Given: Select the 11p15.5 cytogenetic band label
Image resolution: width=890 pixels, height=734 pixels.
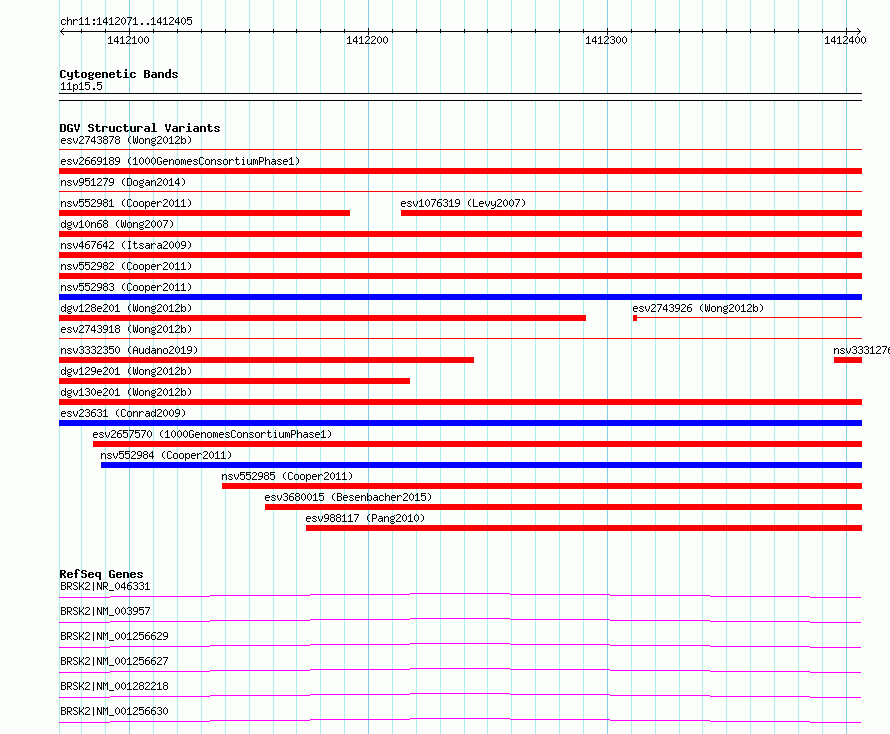Looking at the screenshot, I should click(81, 86).
